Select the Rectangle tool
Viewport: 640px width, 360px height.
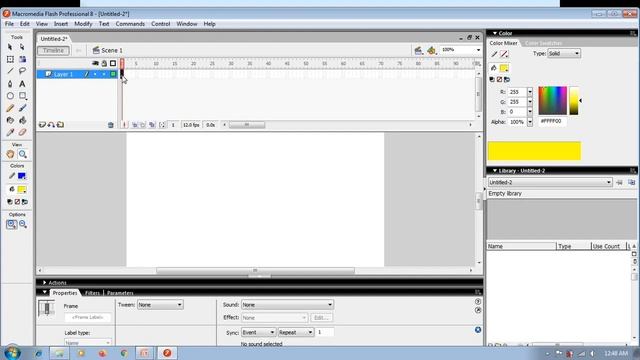pyautogui.click(x=22, y=96)
